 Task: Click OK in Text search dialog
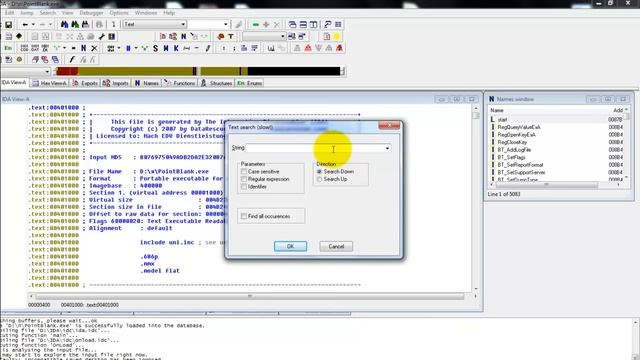[290, 246]
